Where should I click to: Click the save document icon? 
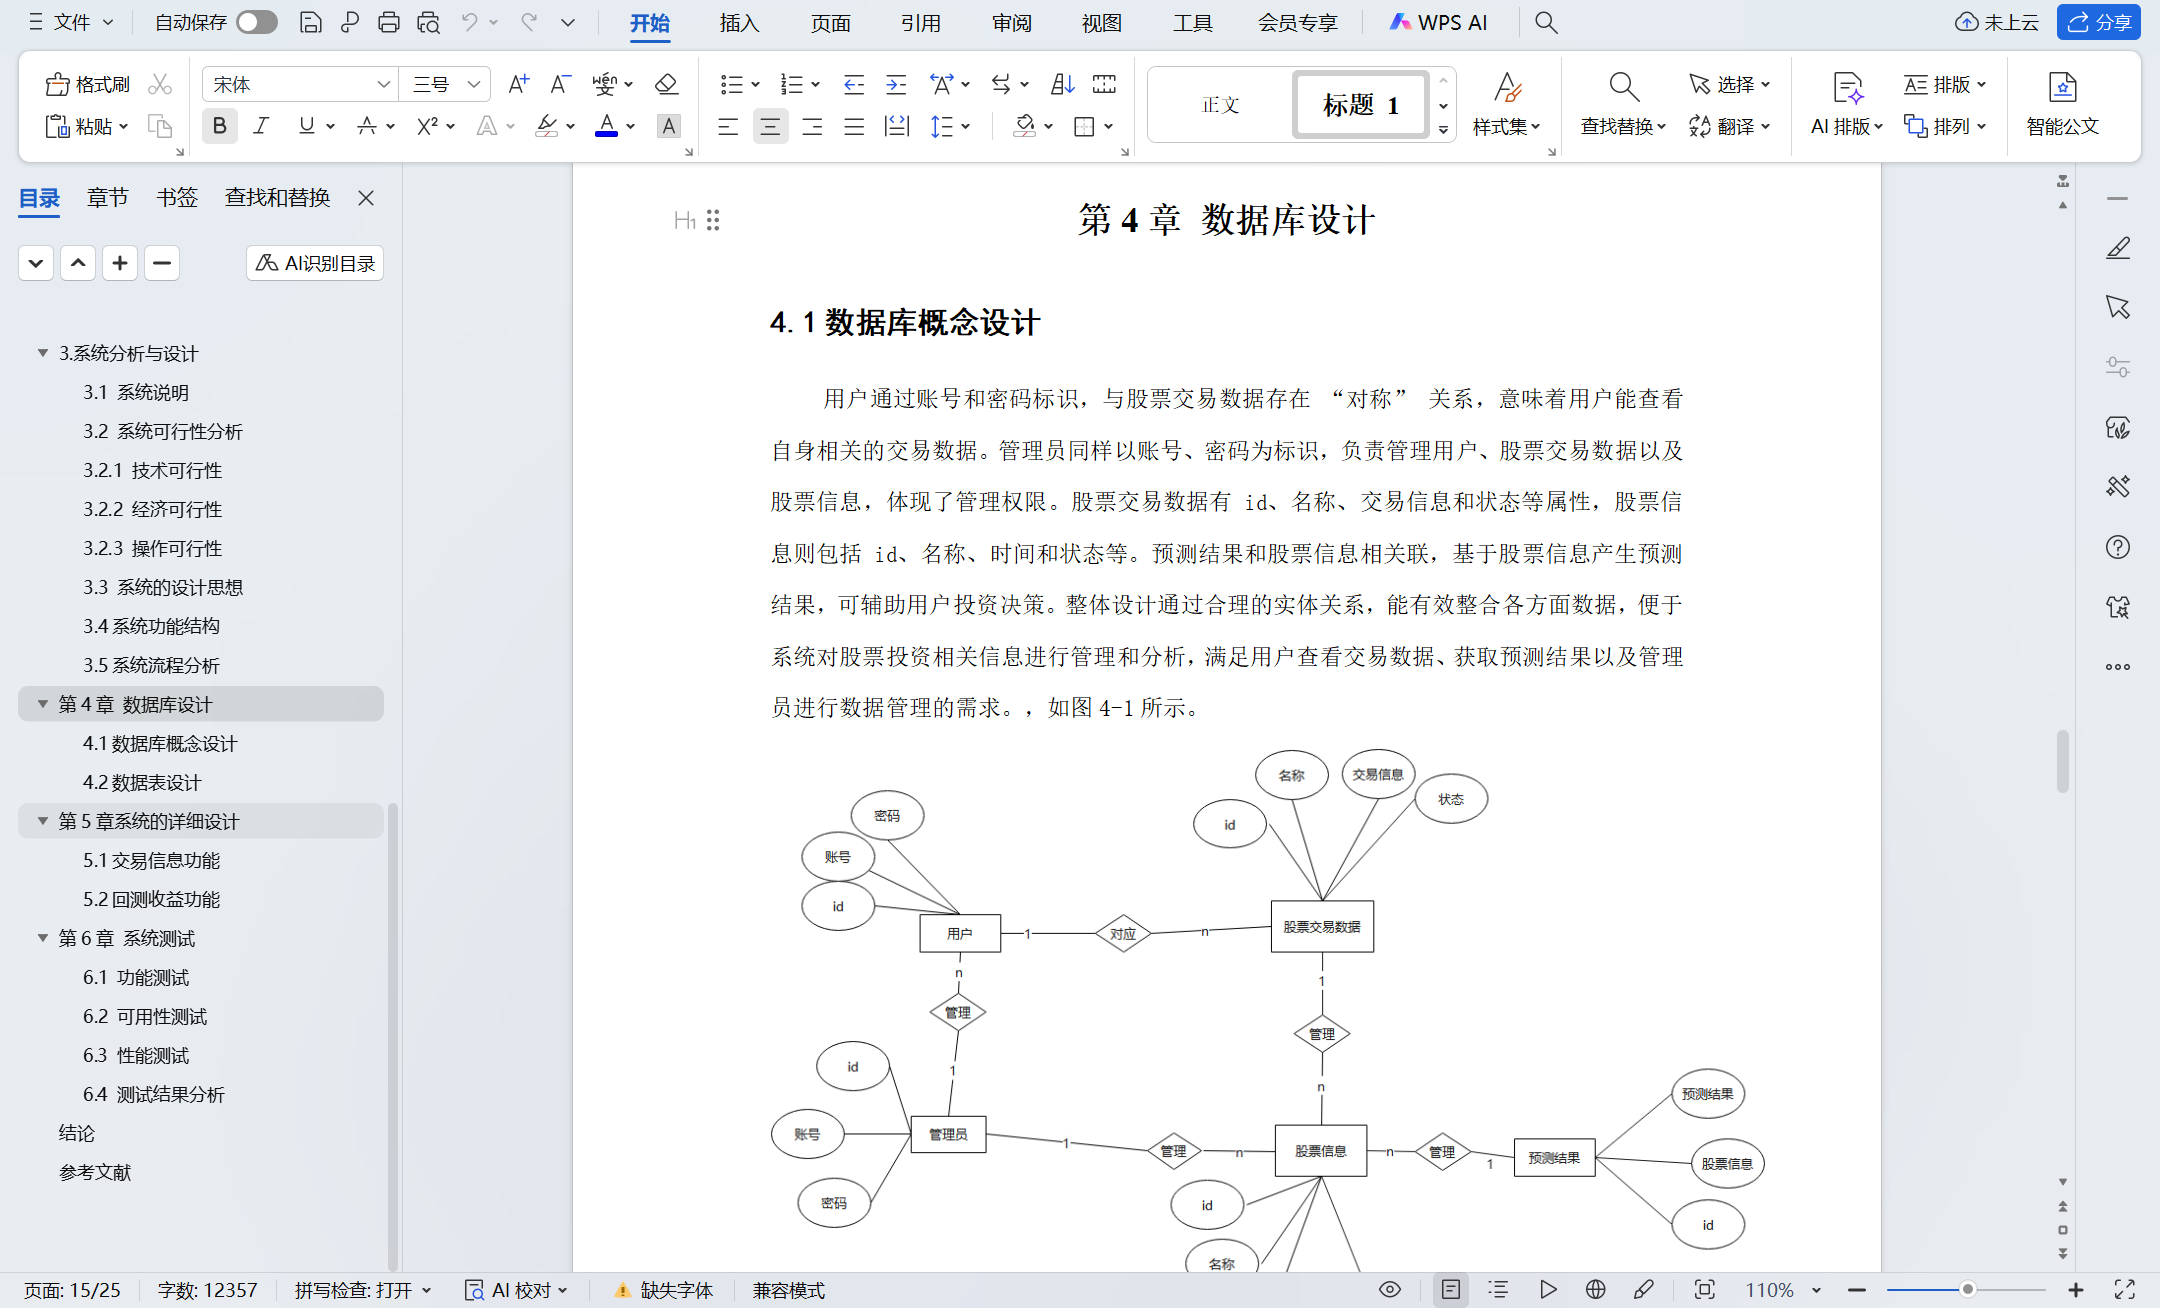tap(311, 22)
